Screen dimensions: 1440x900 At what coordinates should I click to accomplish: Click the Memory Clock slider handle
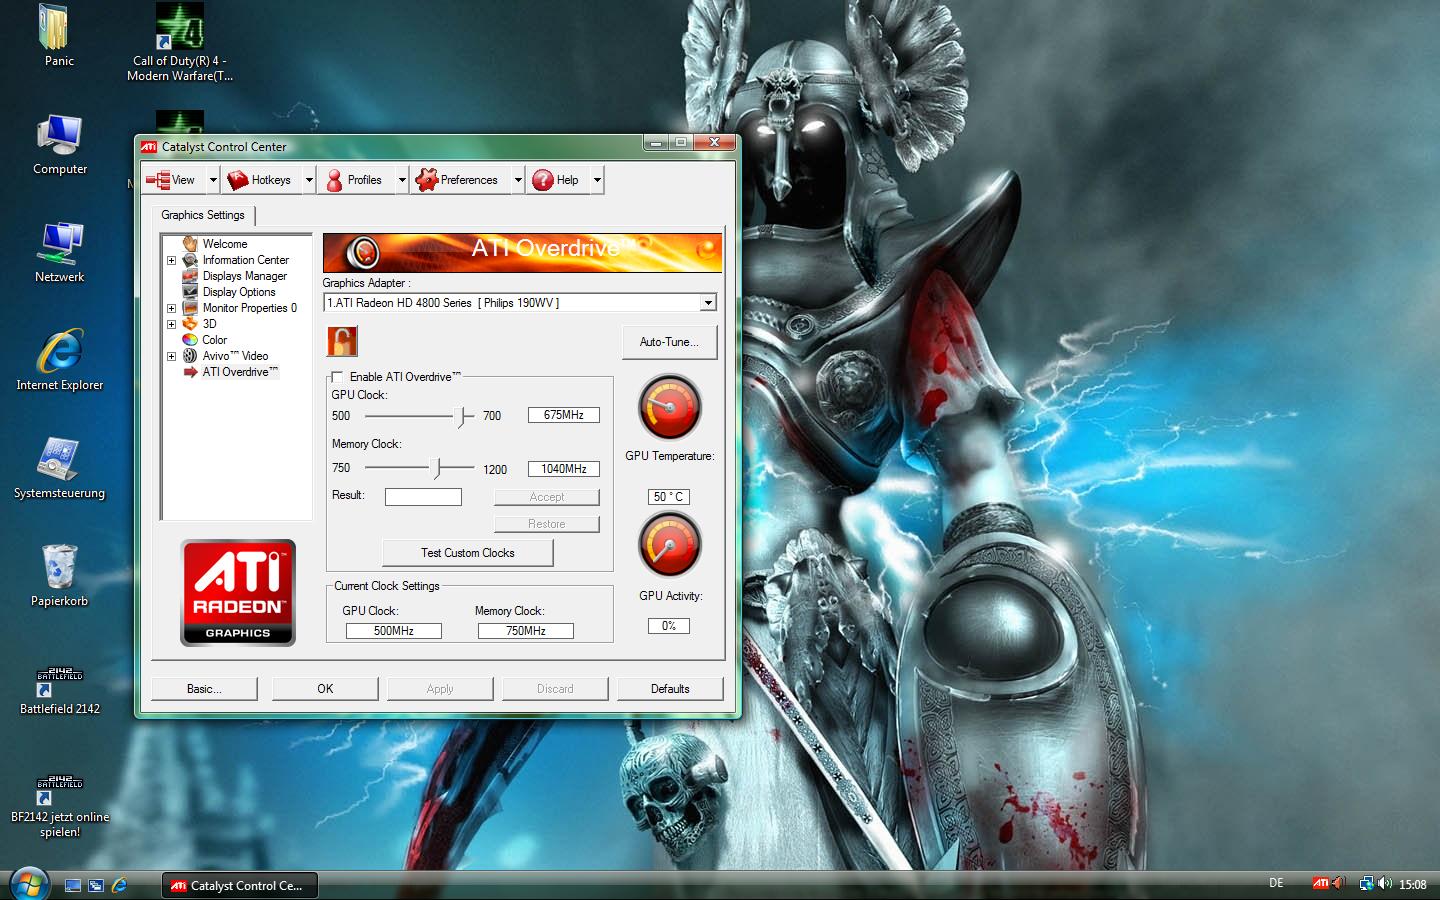(x=435, y=467)
